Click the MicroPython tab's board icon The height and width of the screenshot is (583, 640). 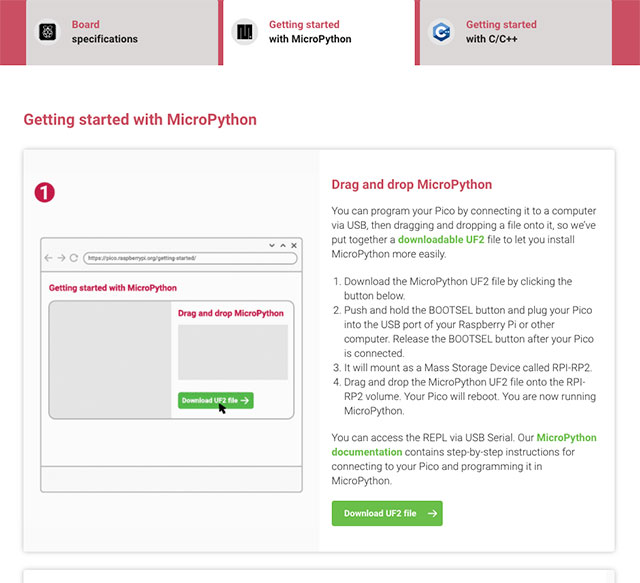[244, 32]
